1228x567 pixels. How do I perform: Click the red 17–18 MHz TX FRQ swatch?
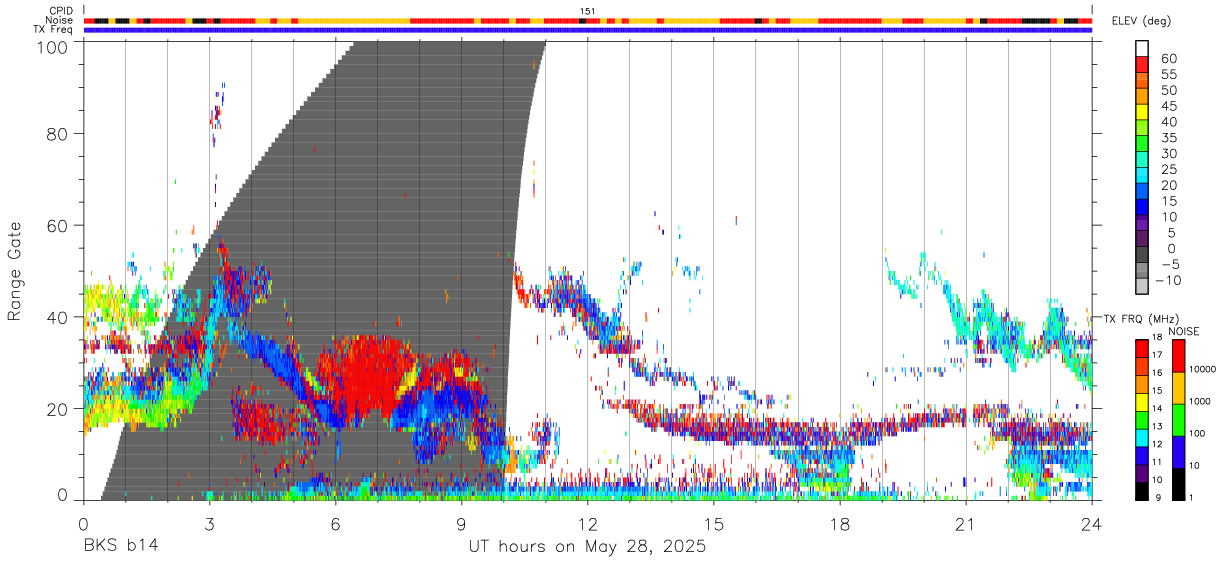pyautogui.click(x=1142, y=348)
